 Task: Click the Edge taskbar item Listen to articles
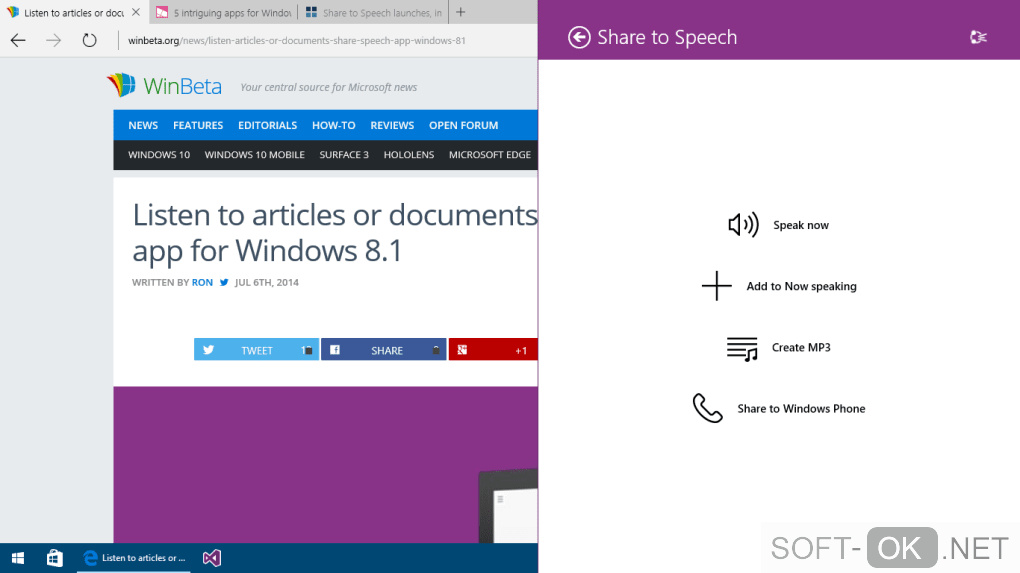click(x=134, y=558)
